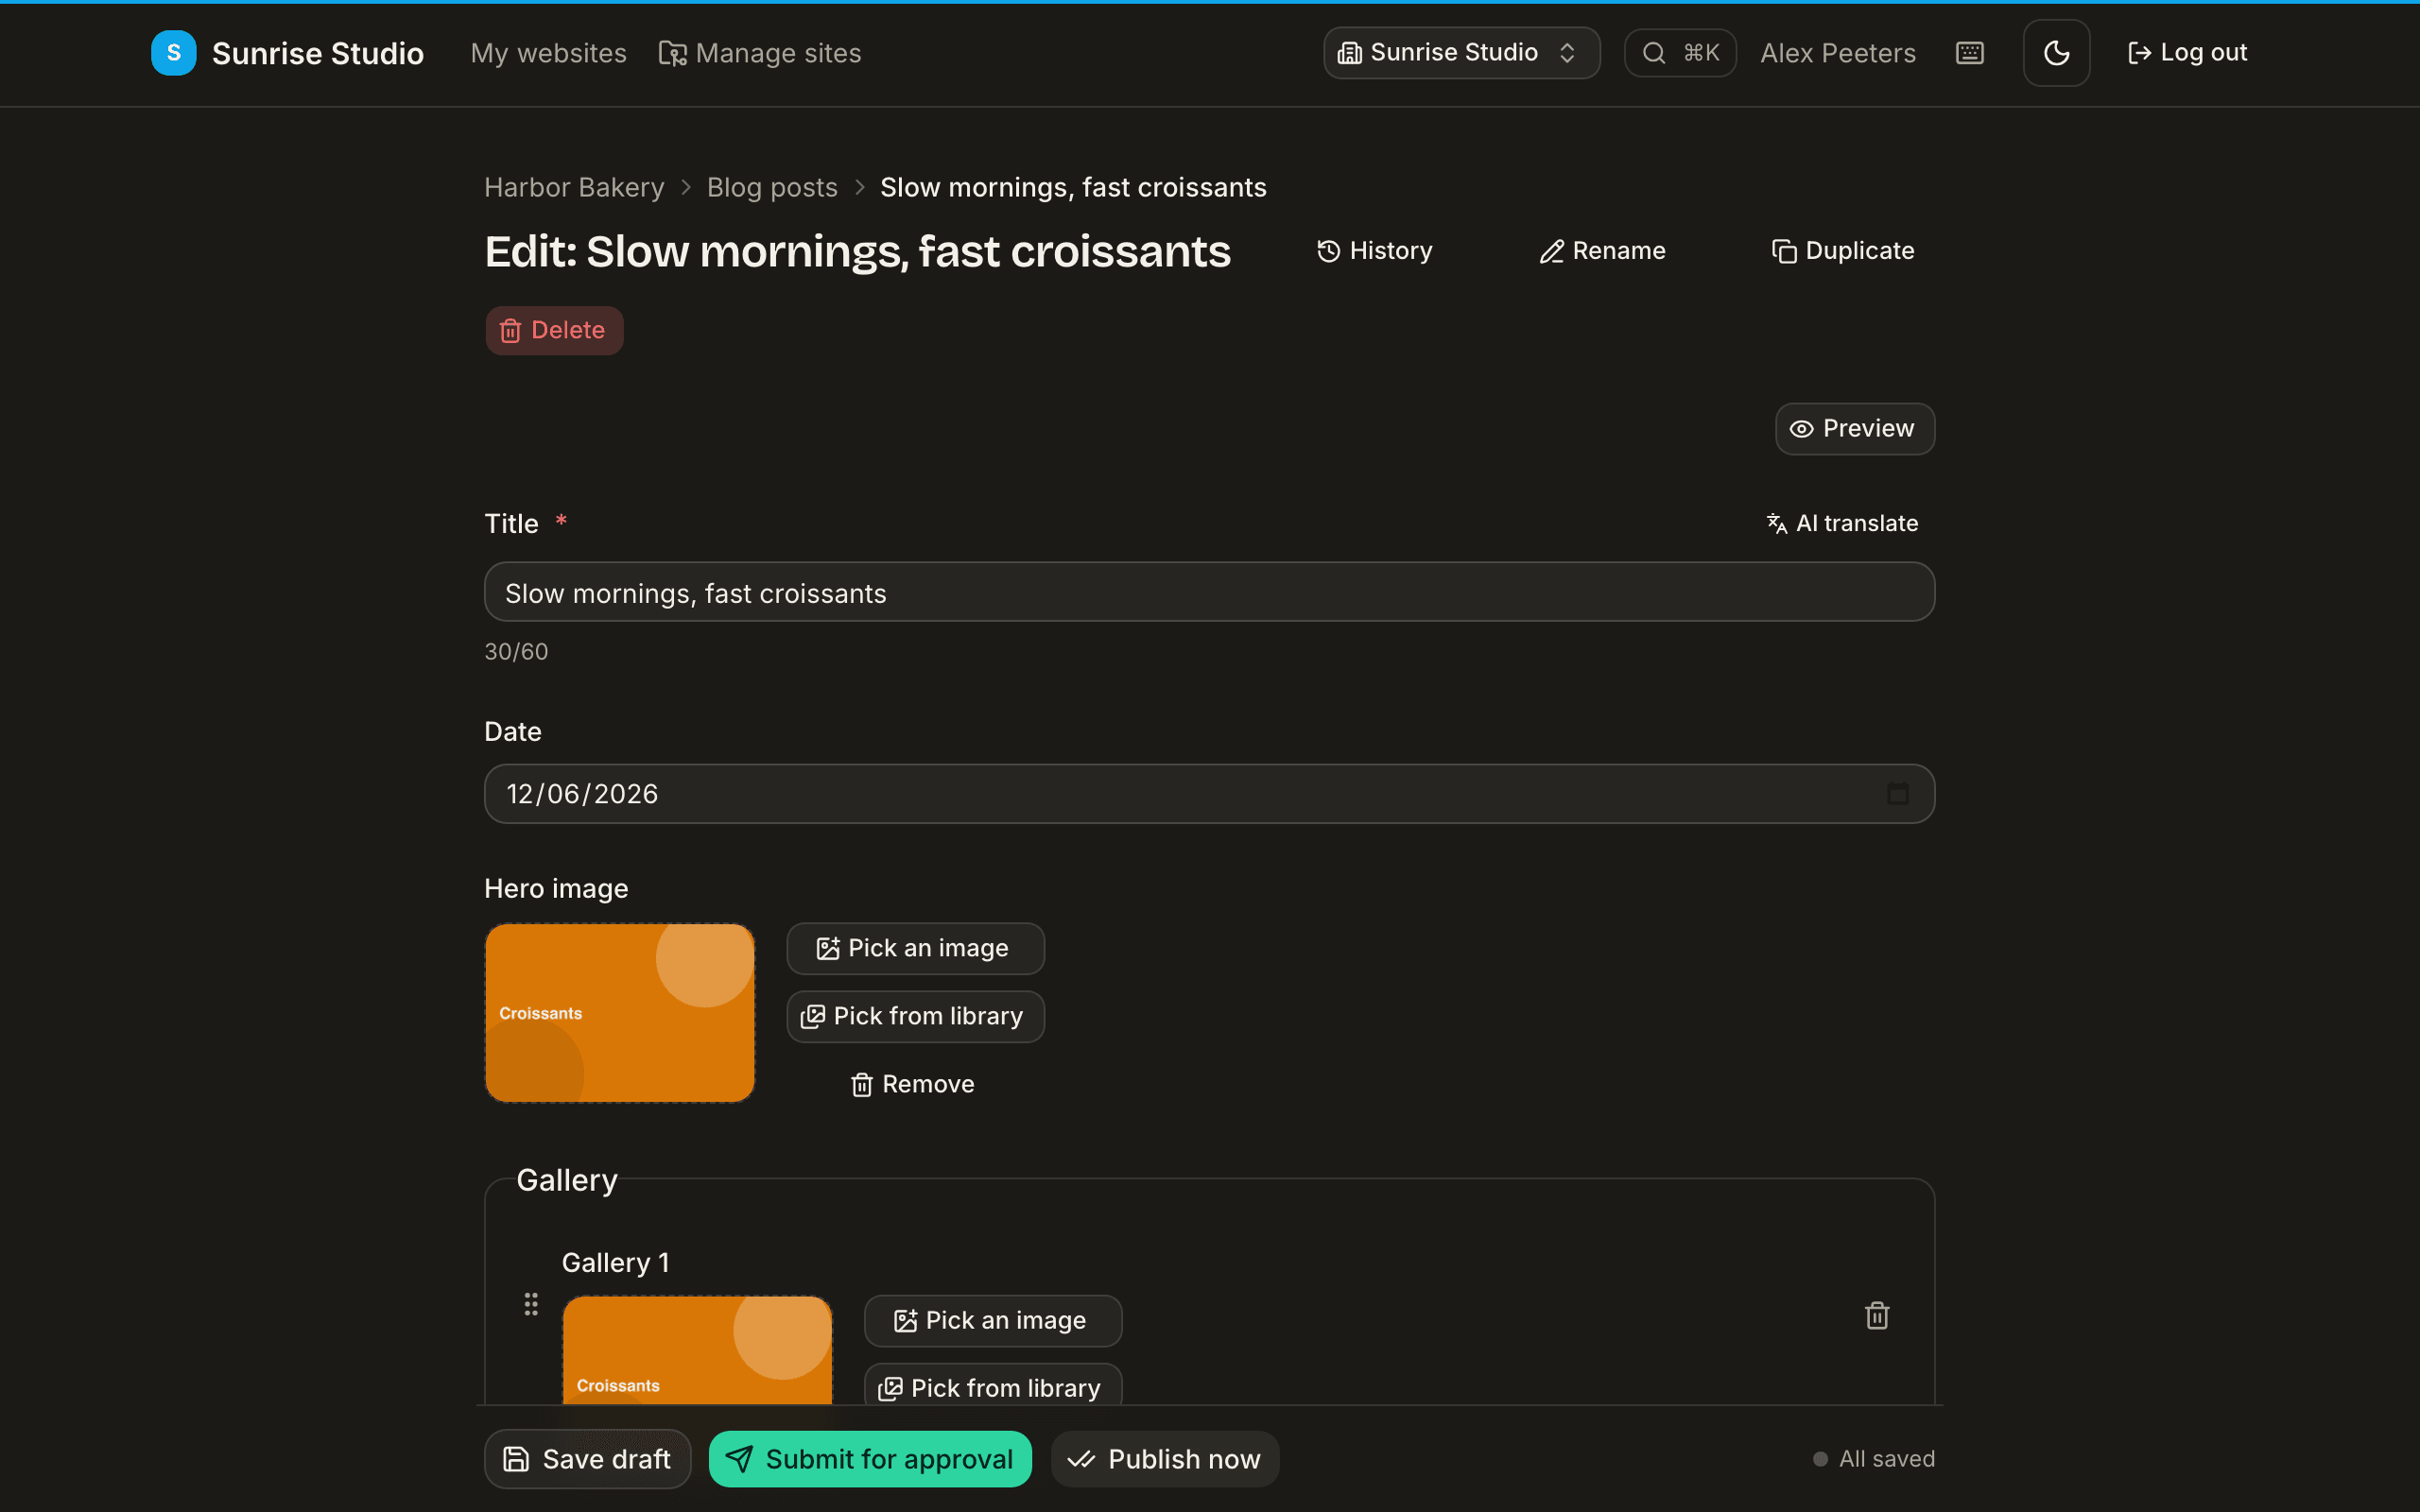This screenshot has height=1512, width=2420.
Task: Focus the Date input field
Action: point(1209,794)
